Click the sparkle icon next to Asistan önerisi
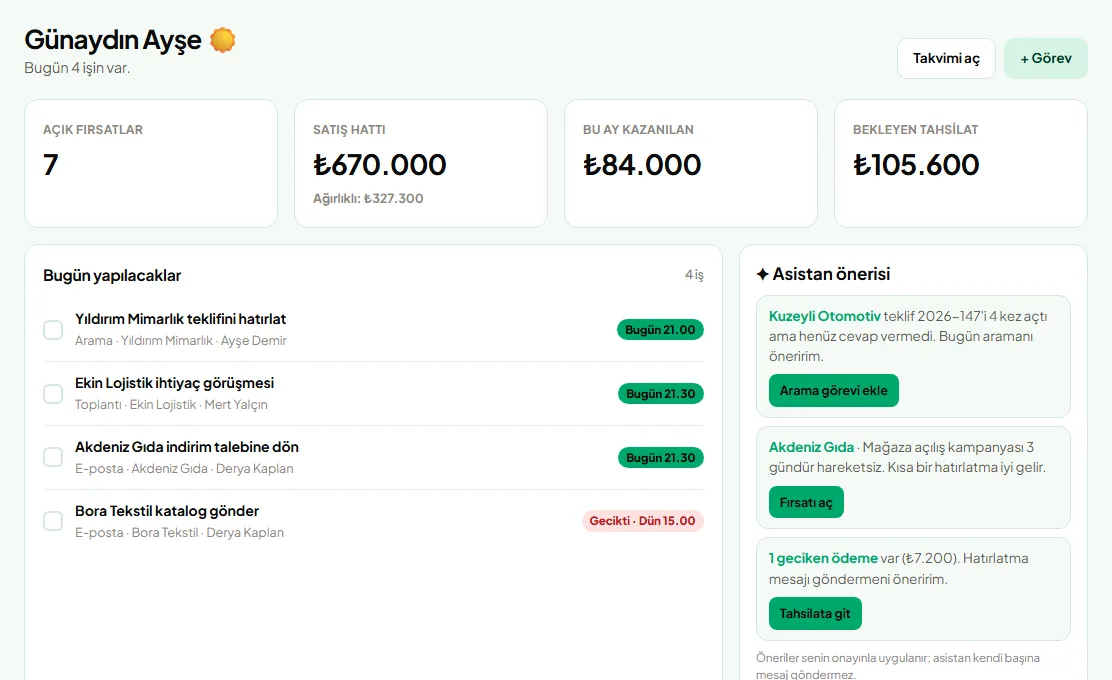This screenshot has height=680, width=1112. (x=762, y=274)
